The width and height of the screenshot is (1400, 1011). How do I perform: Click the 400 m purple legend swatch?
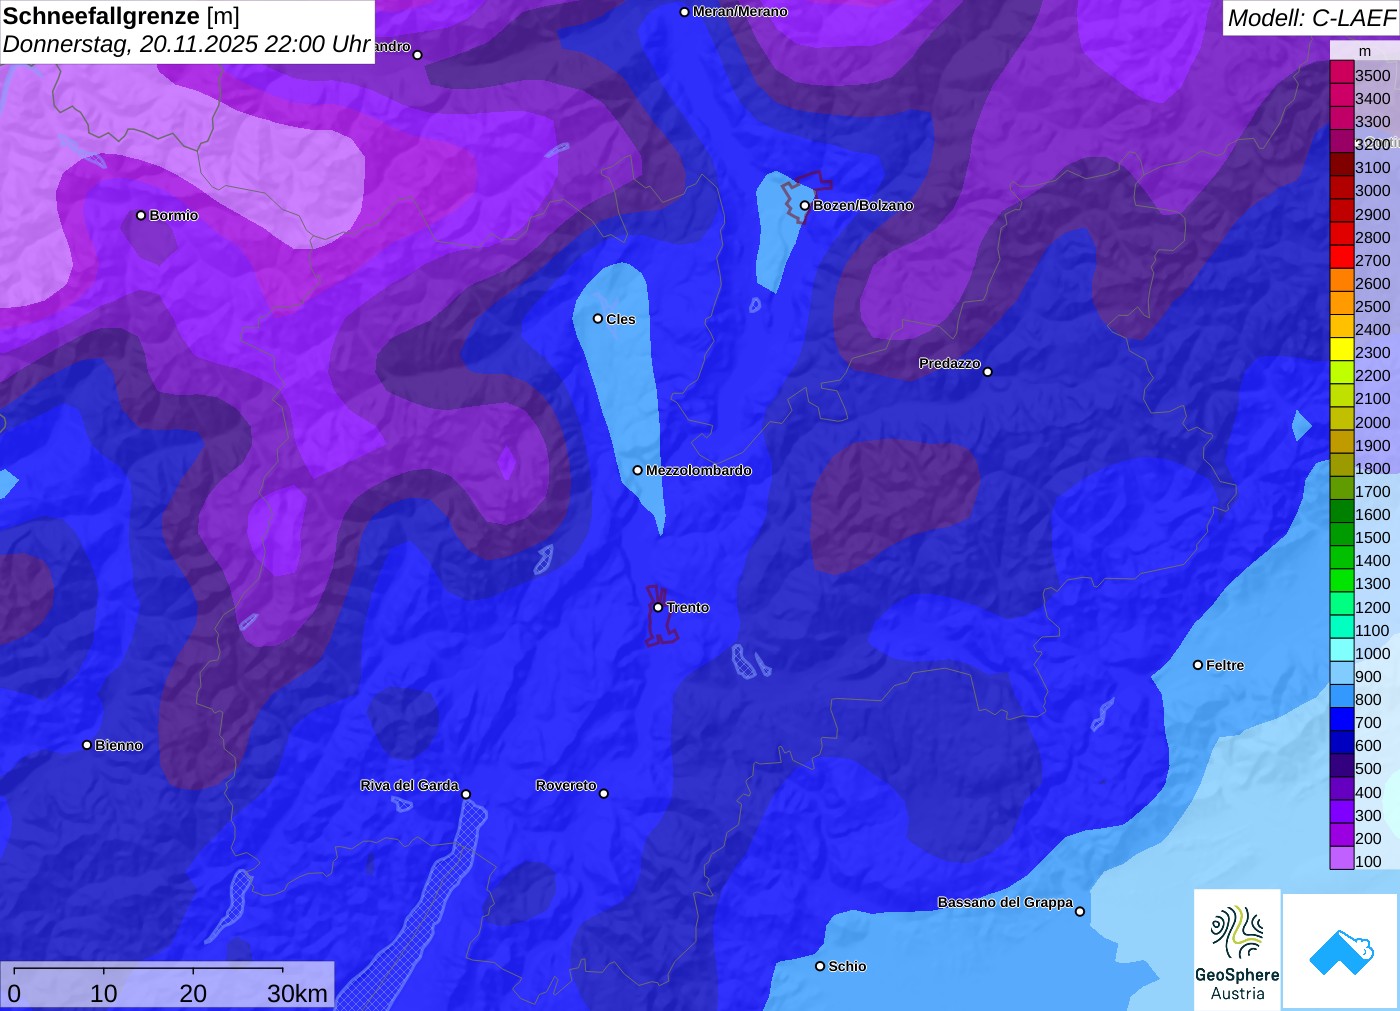[x=1342, y=789]
